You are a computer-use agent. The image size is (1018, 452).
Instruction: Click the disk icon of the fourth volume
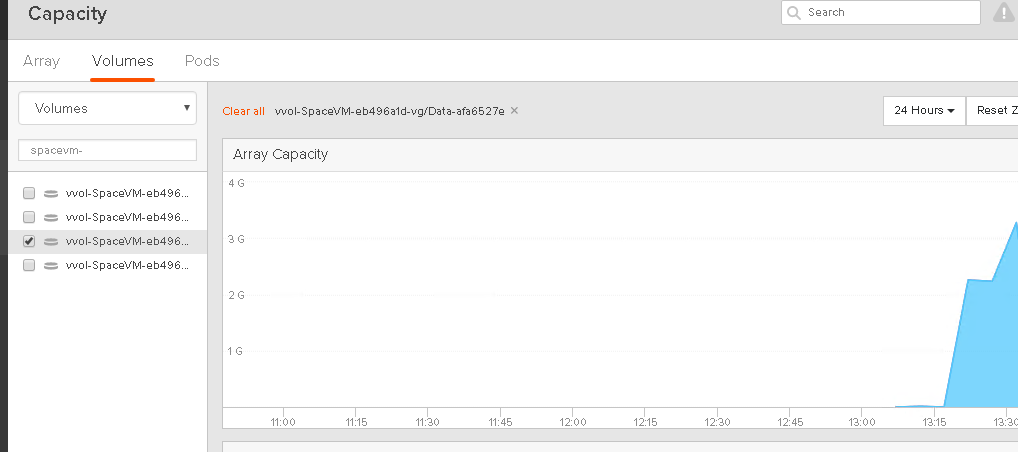50,265
